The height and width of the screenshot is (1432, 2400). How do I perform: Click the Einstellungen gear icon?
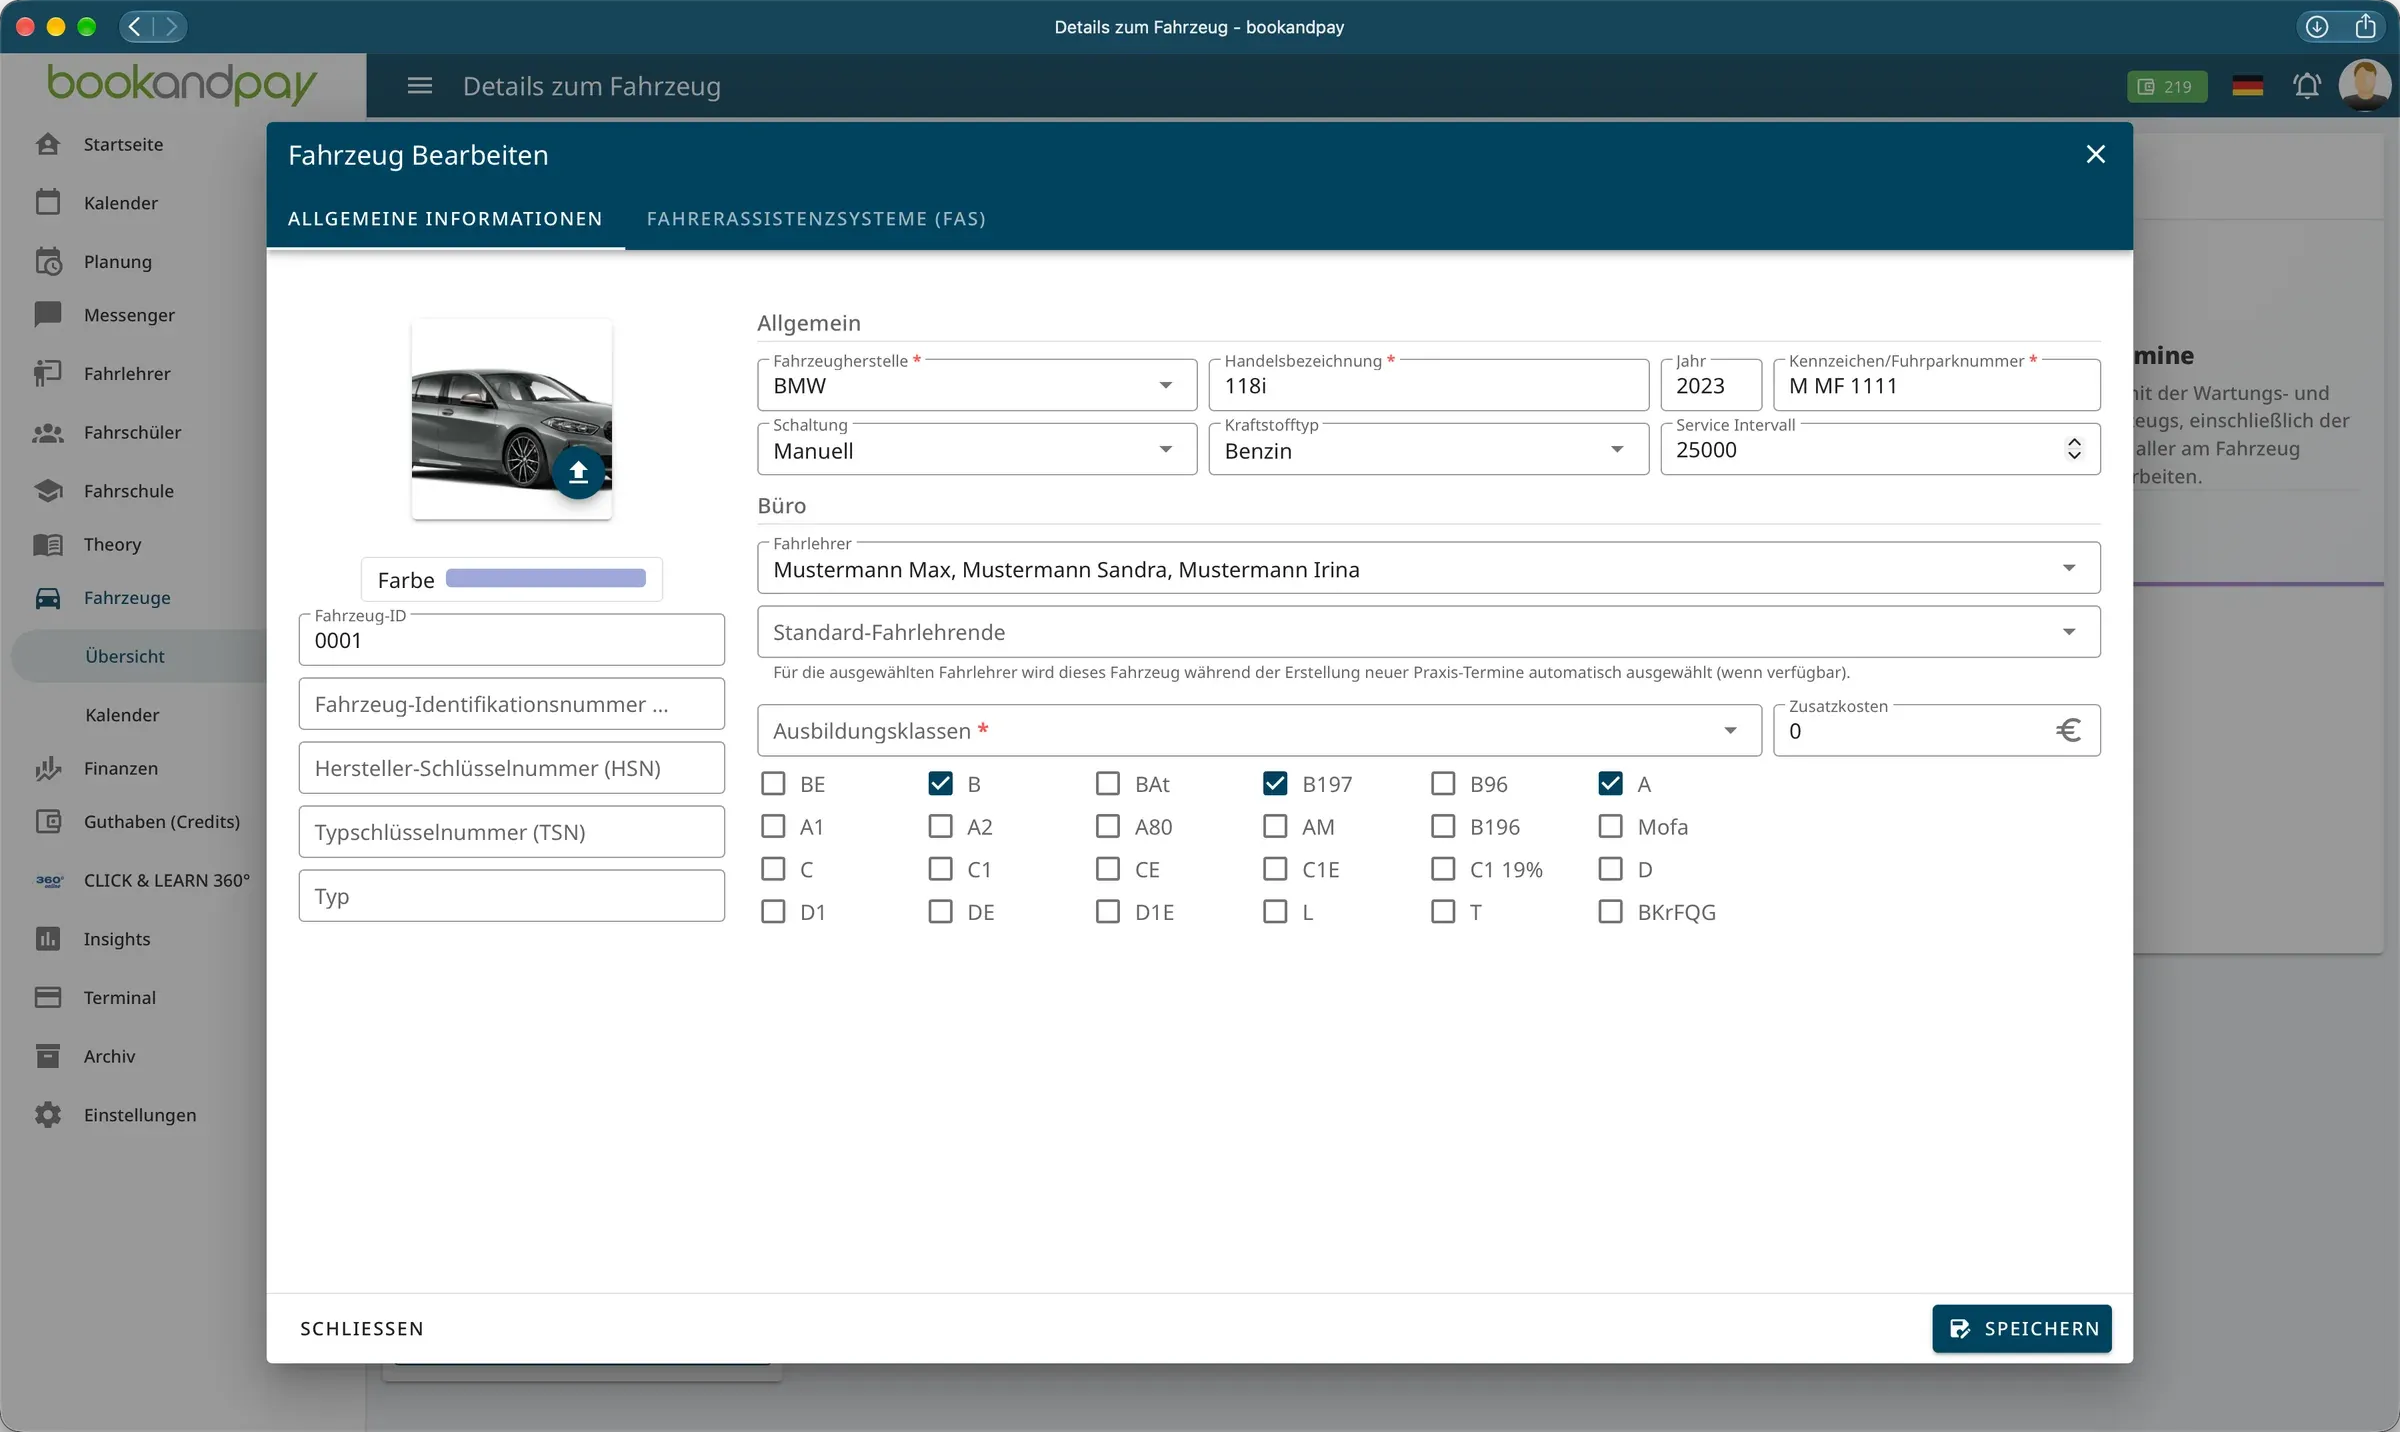click(48, 1115)
